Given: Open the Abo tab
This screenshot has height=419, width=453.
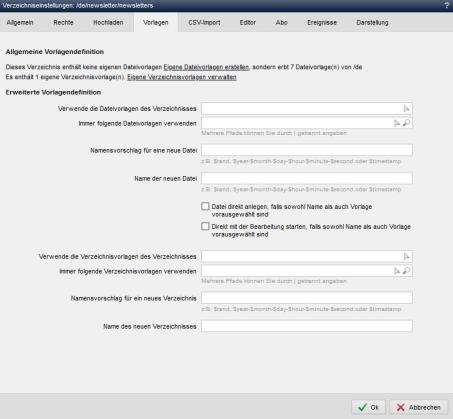Looking at the screenshot, I should click(282, 22).
